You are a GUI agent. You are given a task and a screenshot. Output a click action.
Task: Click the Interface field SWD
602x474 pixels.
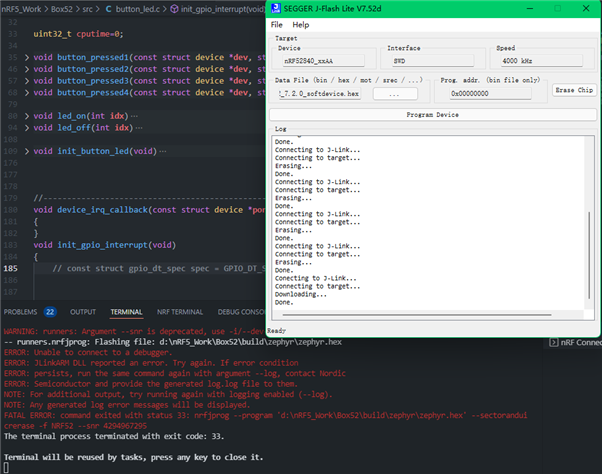click(x=432, y=61)
